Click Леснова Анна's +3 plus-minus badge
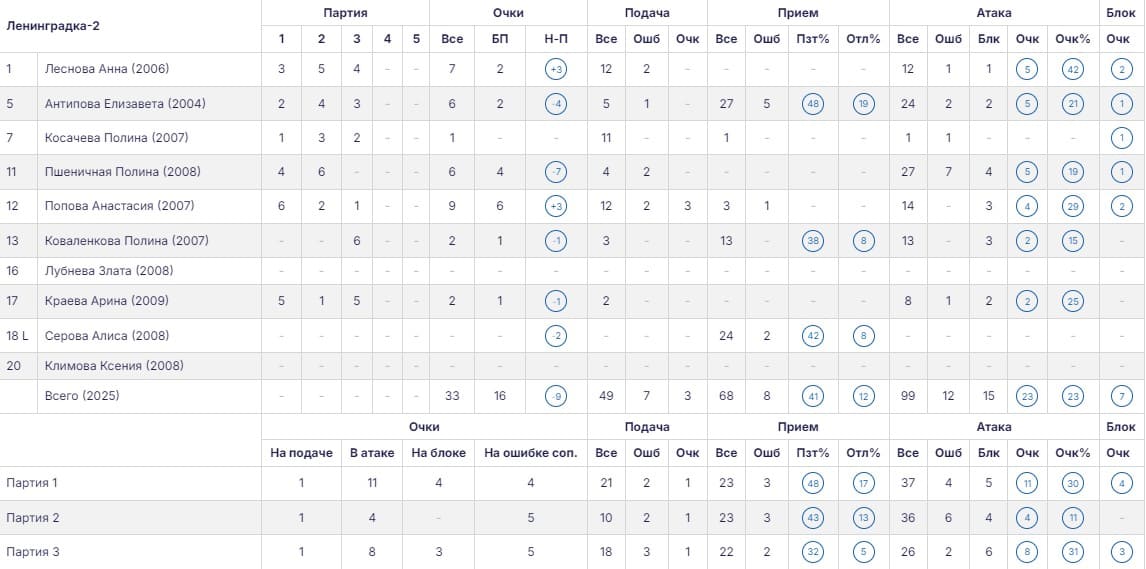 pos(556,69)
